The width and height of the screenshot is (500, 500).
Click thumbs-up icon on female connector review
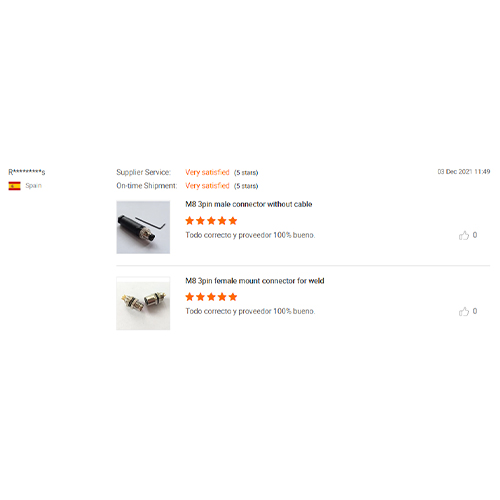pos(464,312)
